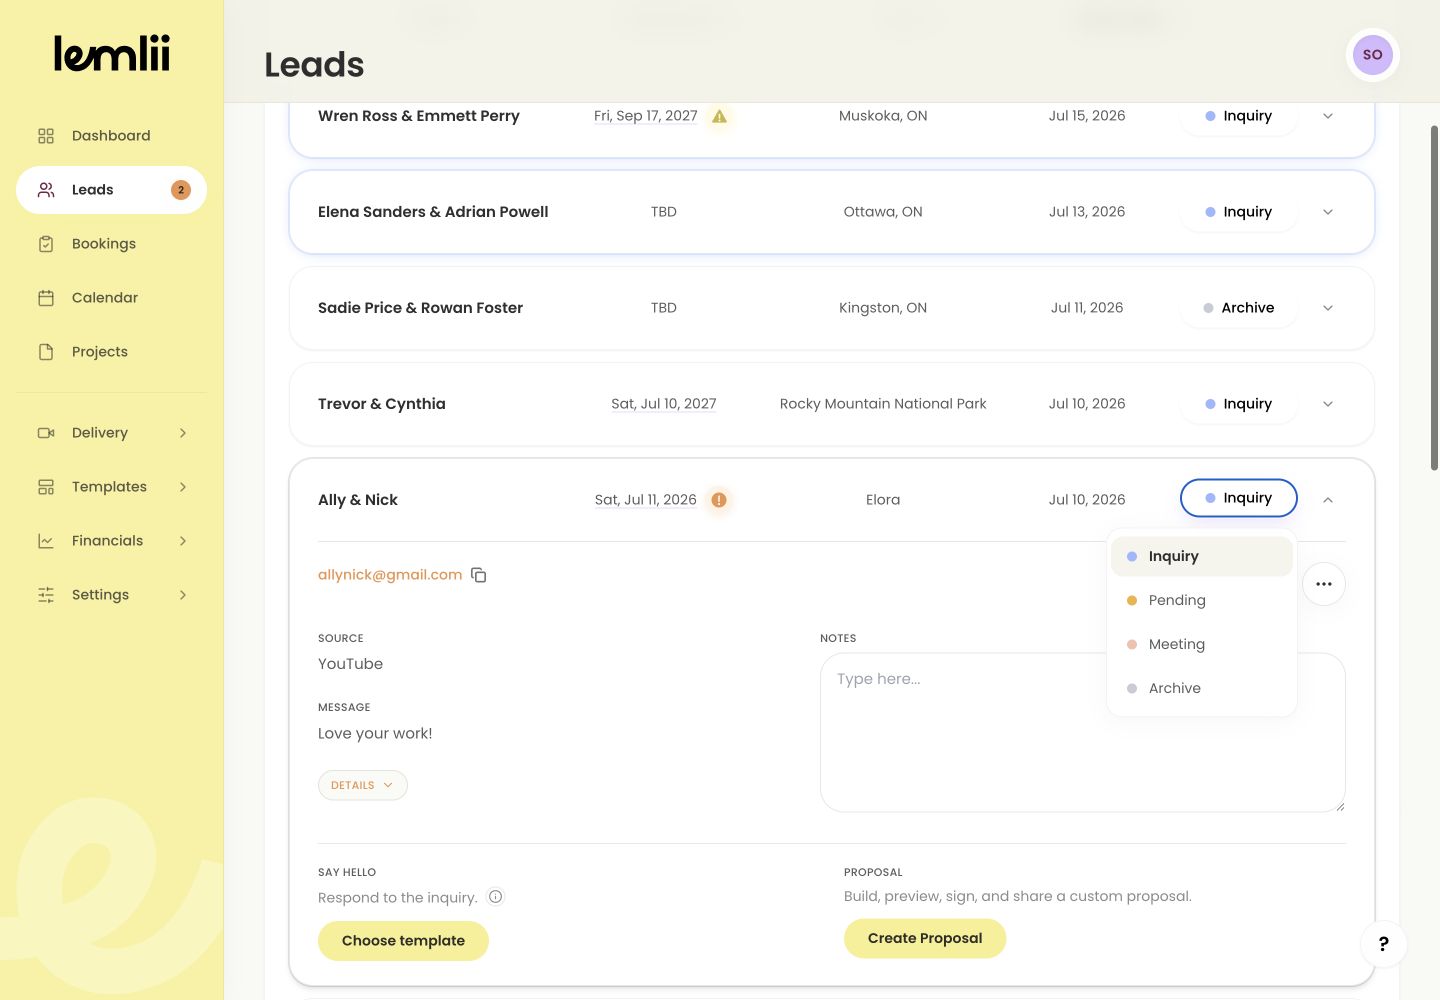
Task: Copy the allynick@gmail.com email address
Action: pyautogui.click(x=479, y=575)
